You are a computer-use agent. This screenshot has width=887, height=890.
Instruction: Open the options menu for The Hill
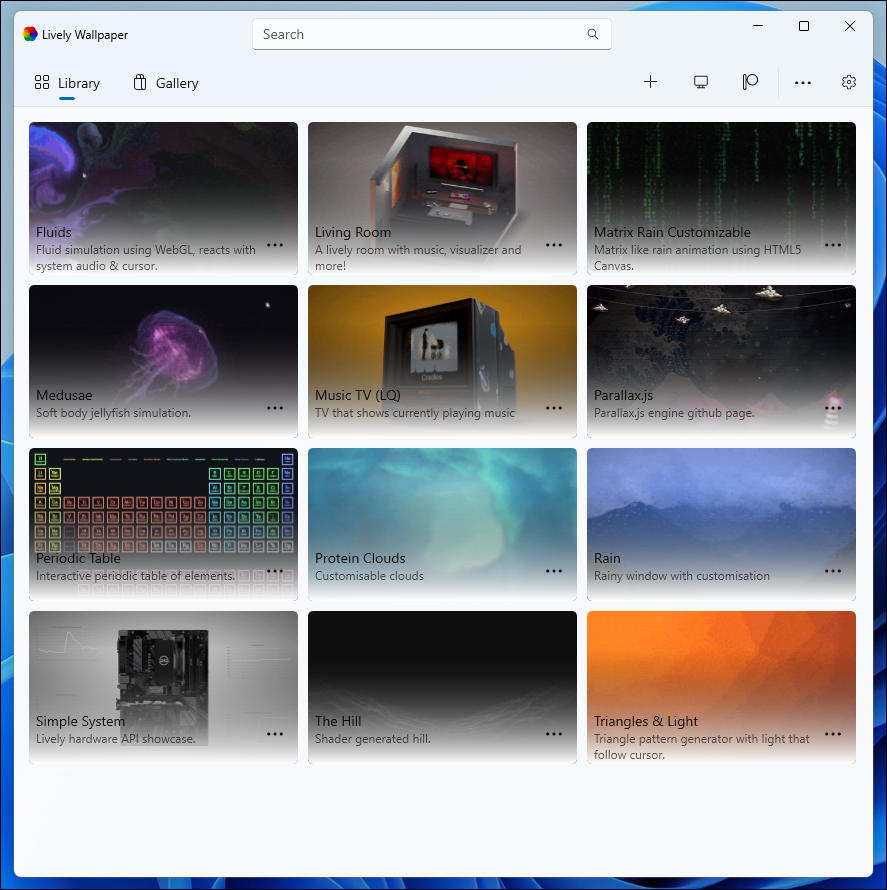pyautogui.click(x=554, y=733)
